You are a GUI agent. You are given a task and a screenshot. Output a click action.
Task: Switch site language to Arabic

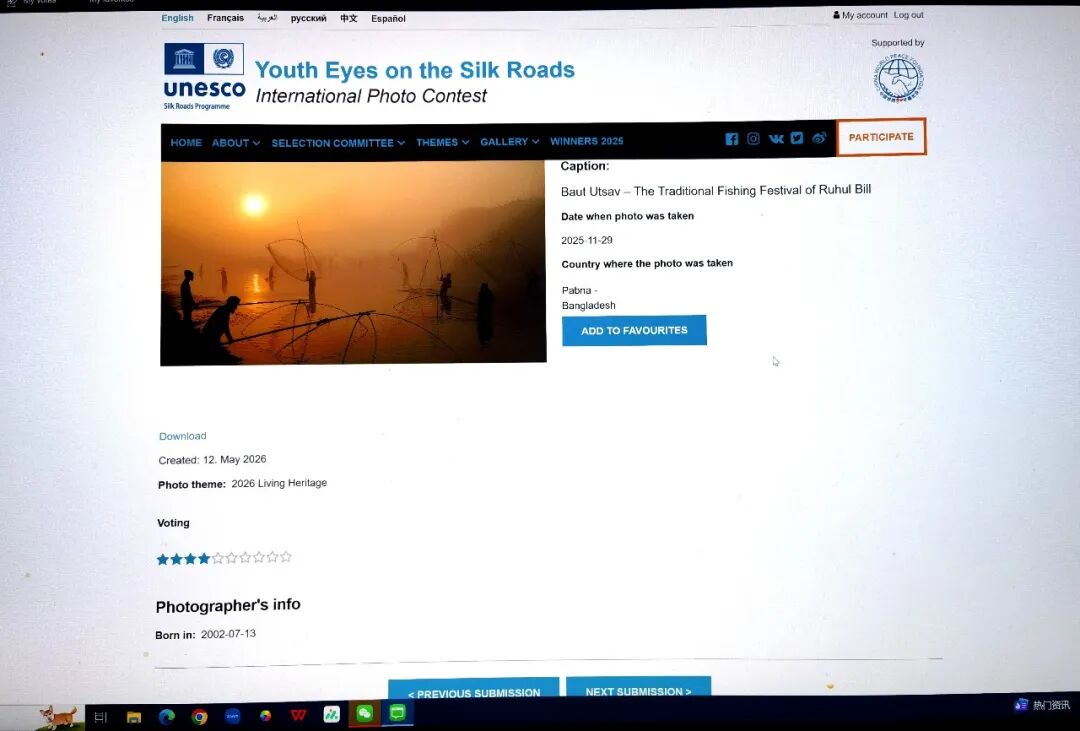point(267,18)
